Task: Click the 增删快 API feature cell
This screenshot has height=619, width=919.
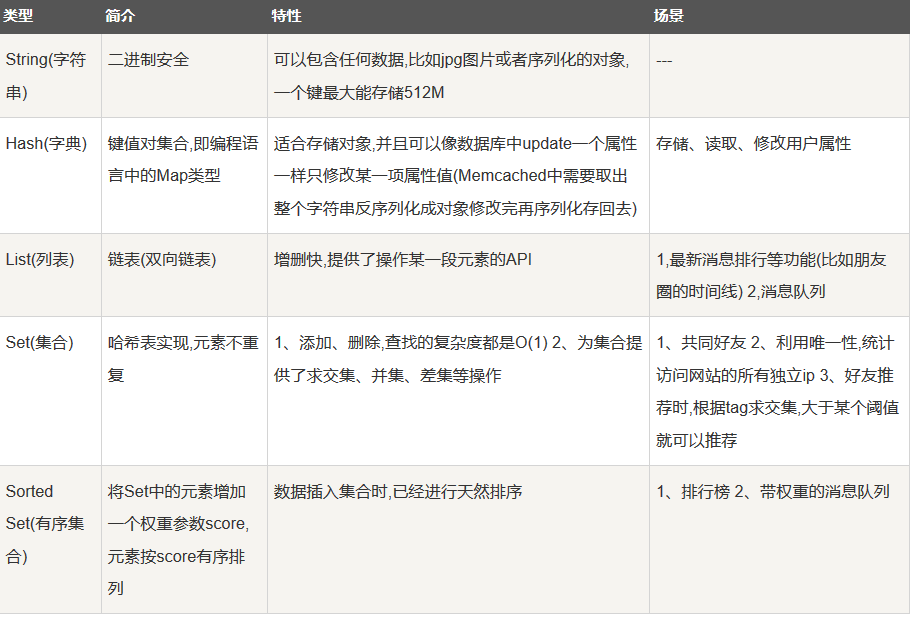Action: pyautogui.click(x=458, y=275)
